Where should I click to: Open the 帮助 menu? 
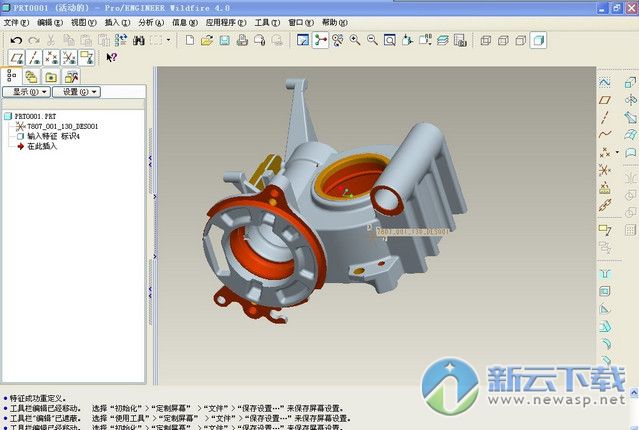click(335, 22)
